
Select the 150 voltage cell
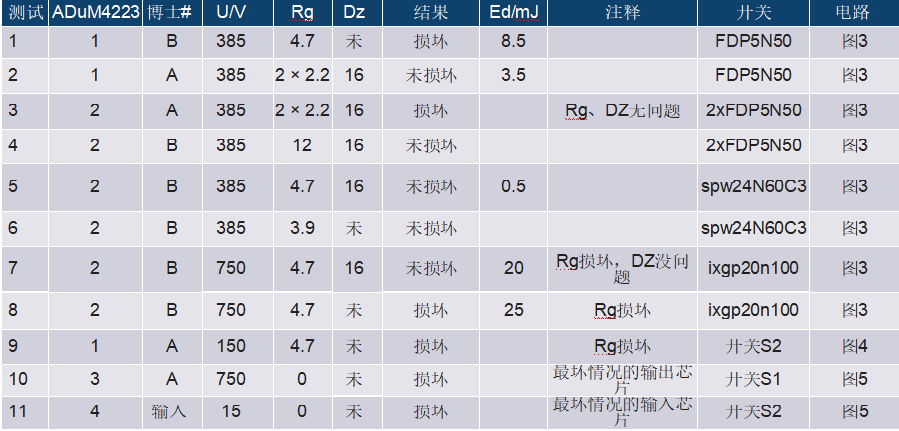pos(231,346)
